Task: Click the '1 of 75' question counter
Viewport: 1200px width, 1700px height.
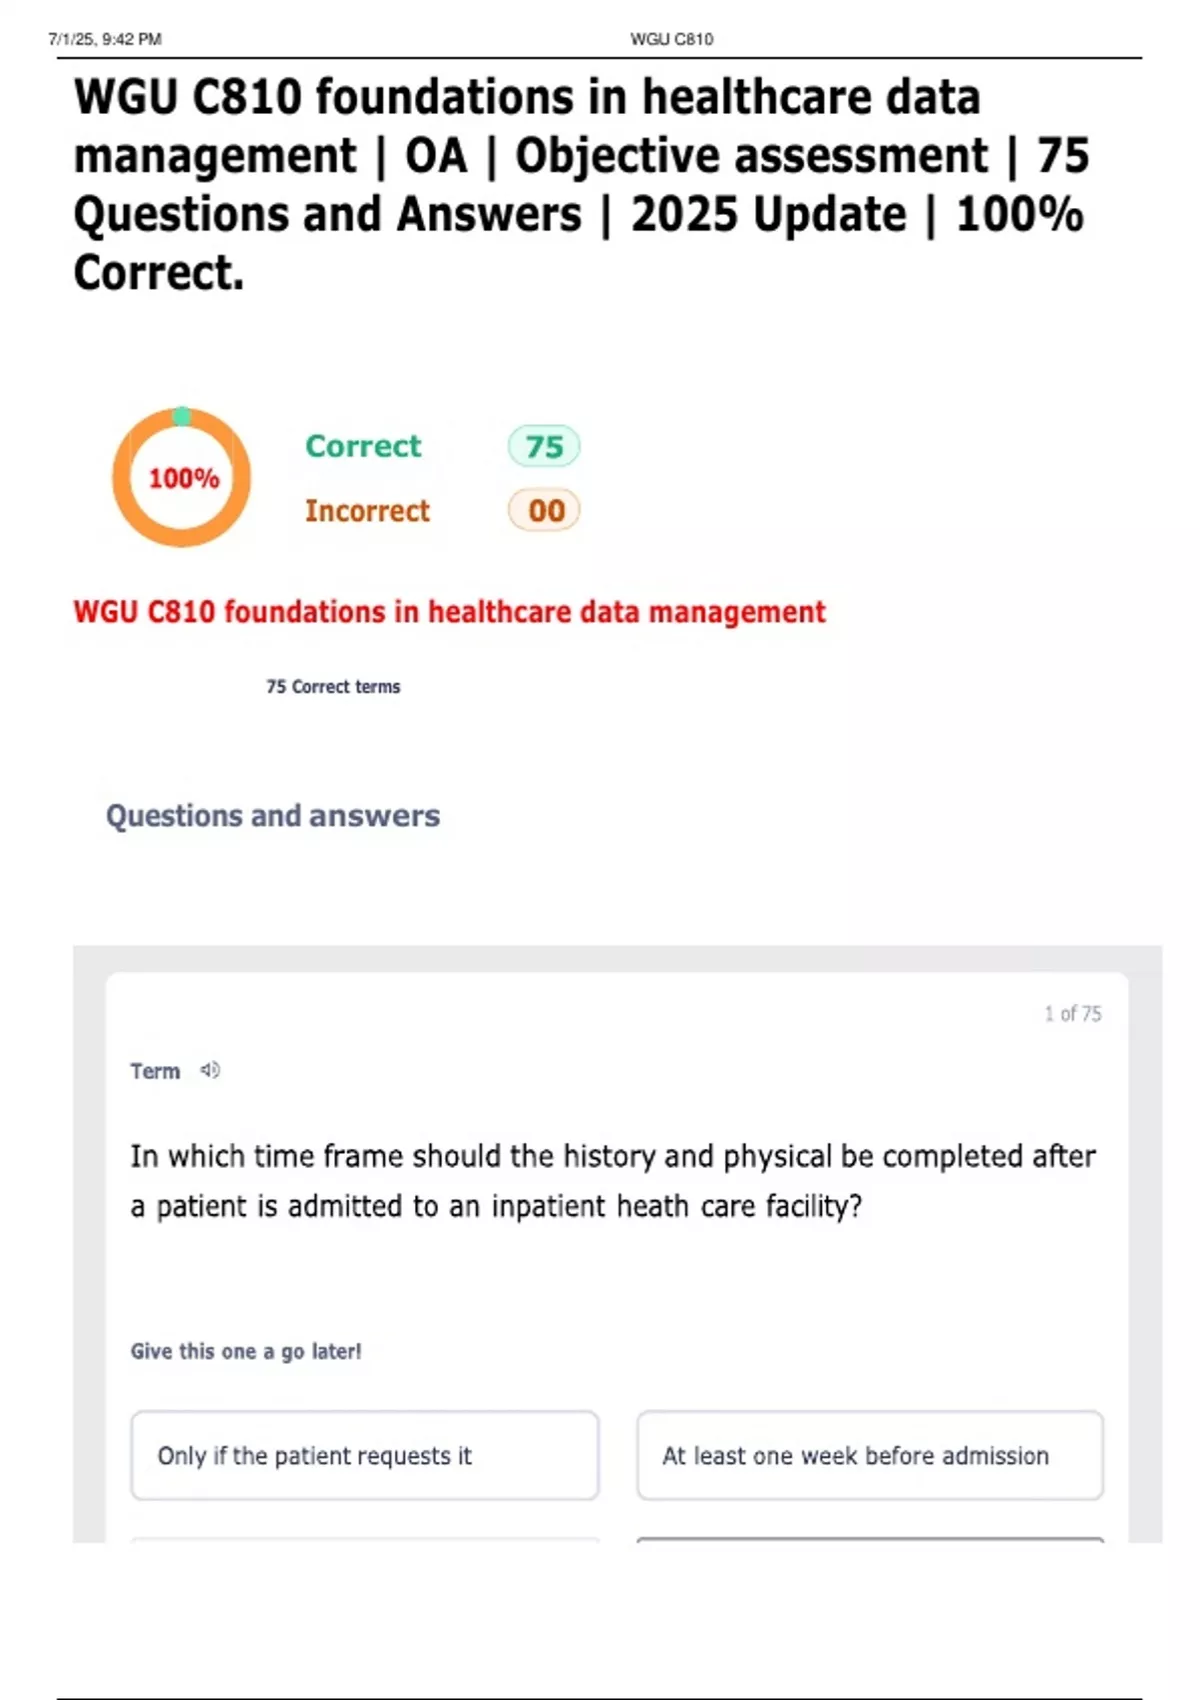Action: pos(1072,1013)
